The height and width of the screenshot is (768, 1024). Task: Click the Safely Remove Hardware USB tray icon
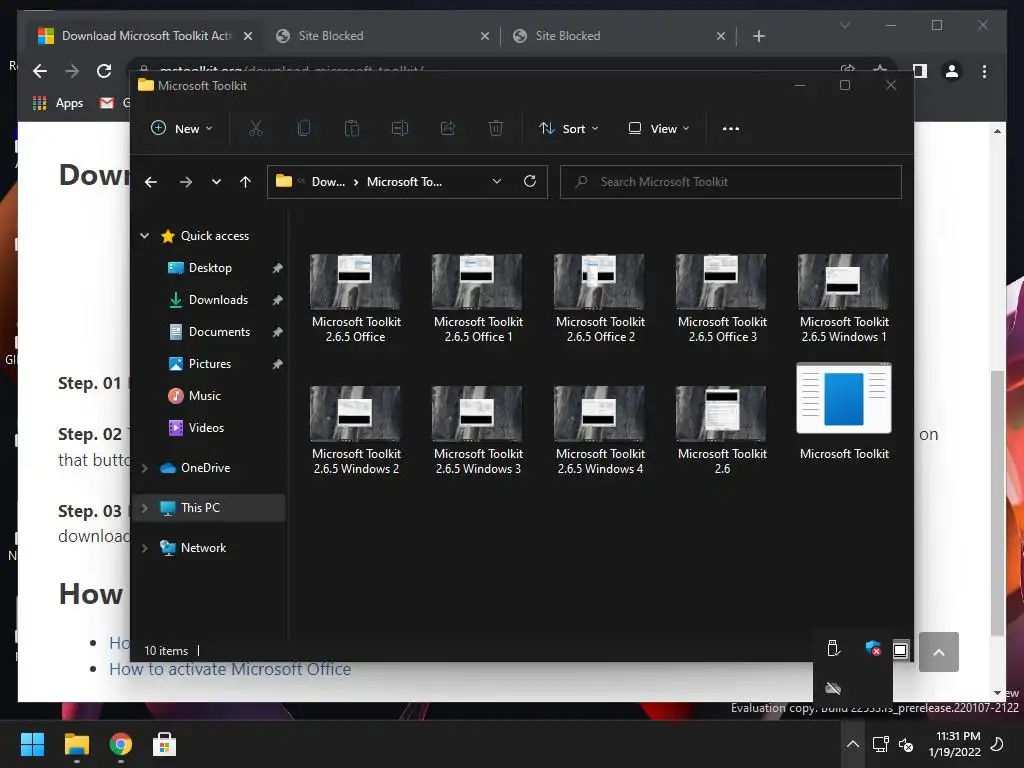(833, 648)
